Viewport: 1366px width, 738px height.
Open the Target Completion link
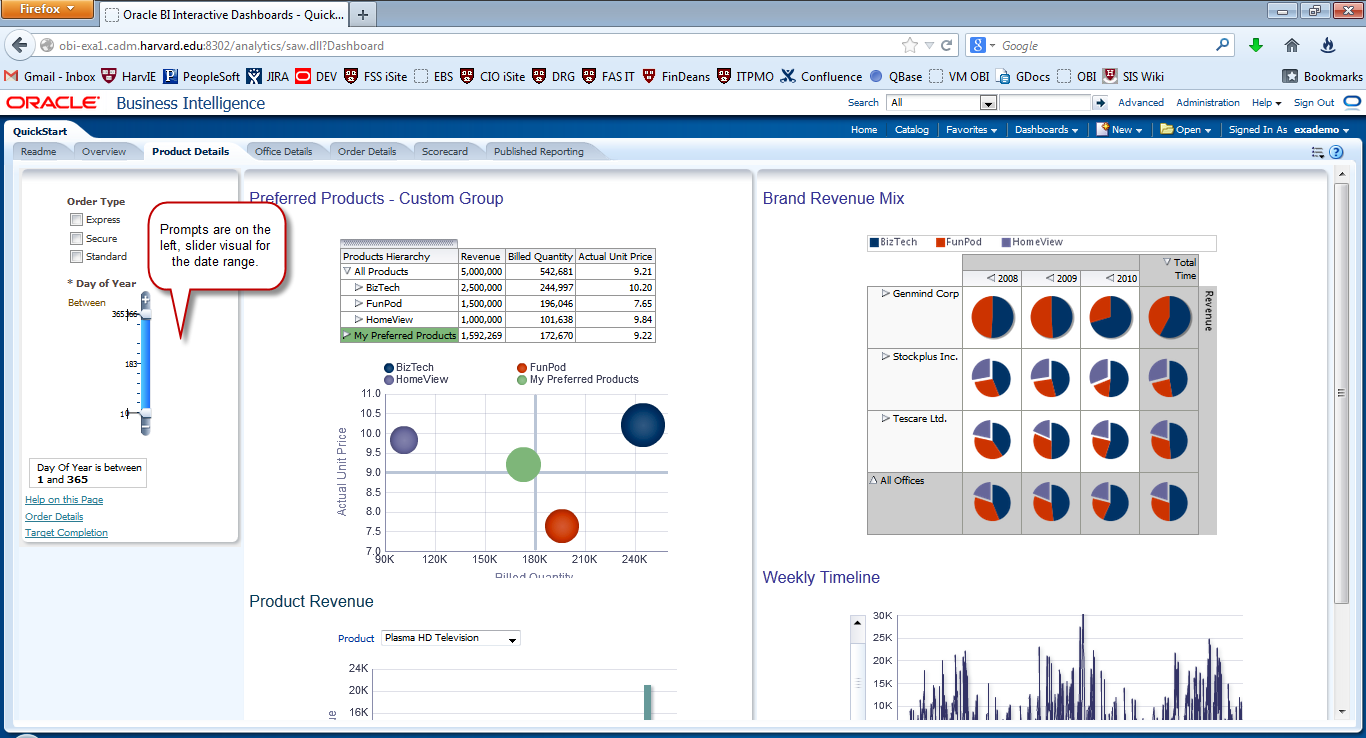66,533
